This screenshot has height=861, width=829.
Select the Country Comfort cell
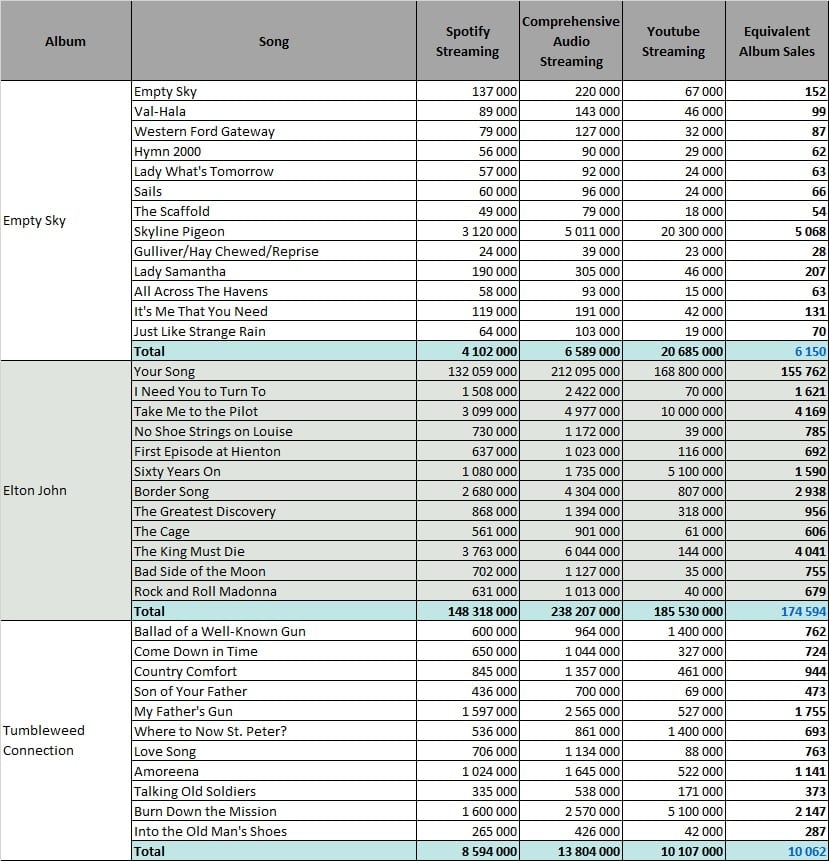(x=273, y=672)
